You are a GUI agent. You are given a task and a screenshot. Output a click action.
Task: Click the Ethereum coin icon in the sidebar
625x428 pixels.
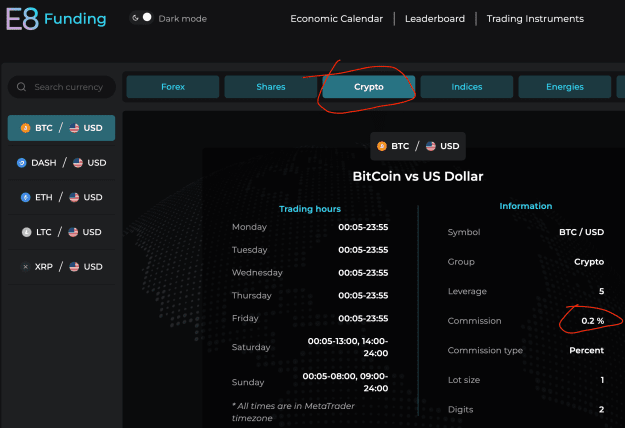26,197
